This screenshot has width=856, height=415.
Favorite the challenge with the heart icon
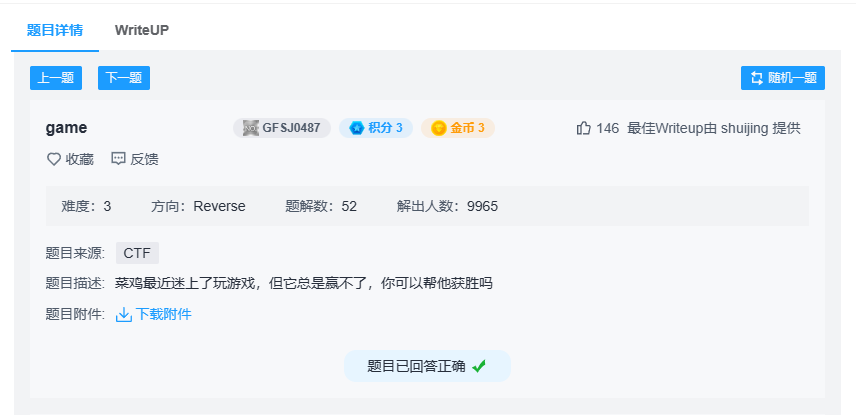(x=54, y=159)
